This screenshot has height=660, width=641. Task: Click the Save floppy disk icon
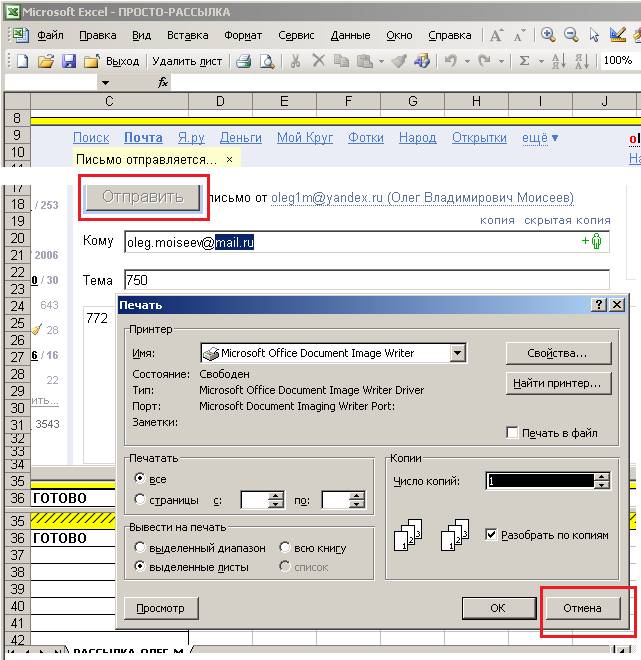tap(69, 61)
